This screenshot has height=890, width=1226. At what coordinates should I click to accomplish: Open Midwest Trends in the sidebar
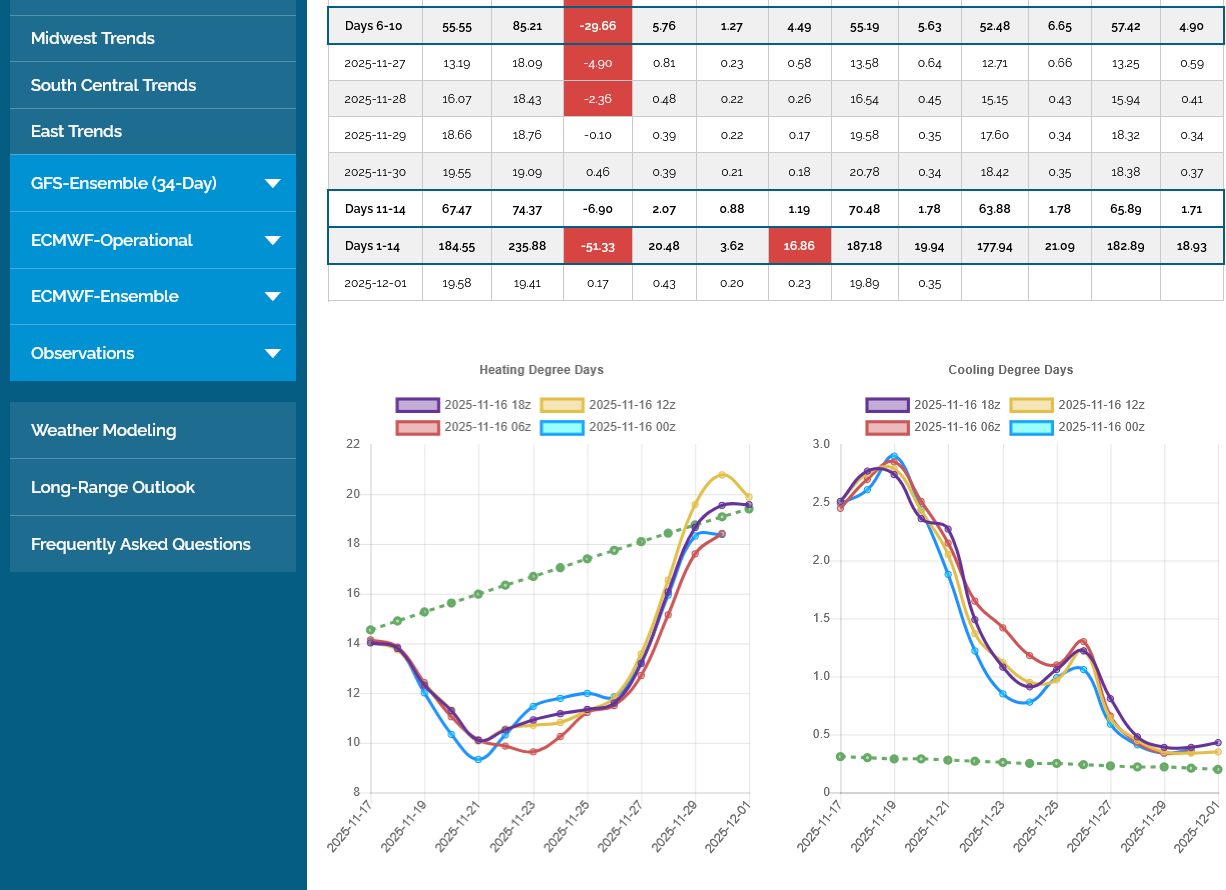(x=93, y=38)
